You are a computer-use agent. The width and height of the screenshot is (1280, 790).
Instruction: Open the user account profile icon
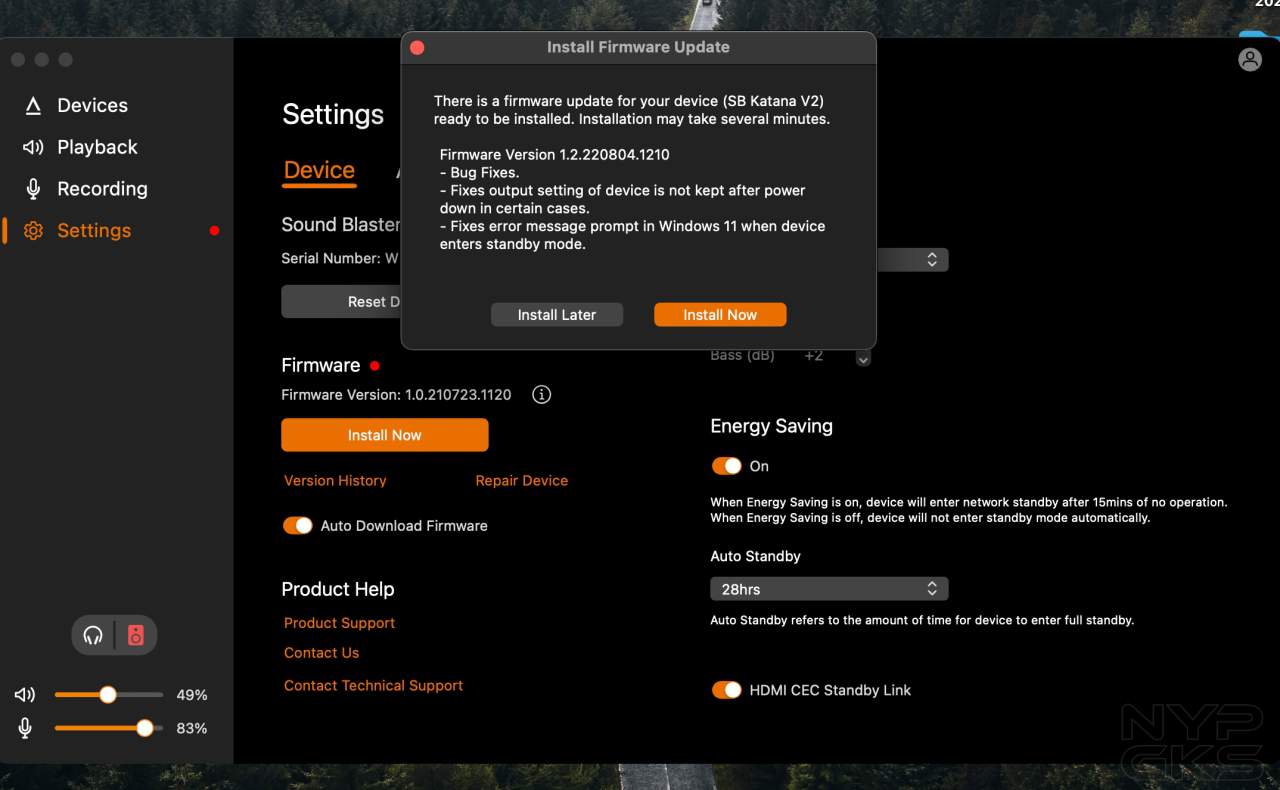(x=1250, y=59)
